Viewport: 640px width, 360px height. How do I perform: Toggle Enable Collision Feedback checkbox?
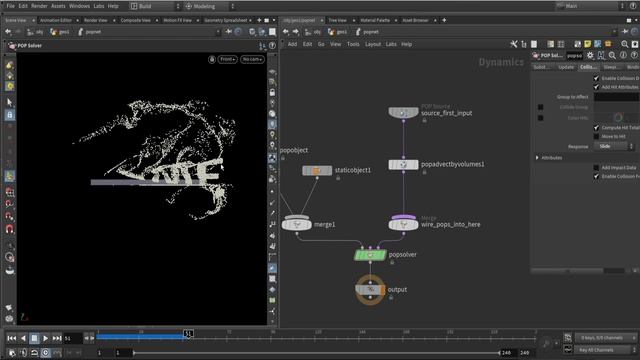point(596,176)
